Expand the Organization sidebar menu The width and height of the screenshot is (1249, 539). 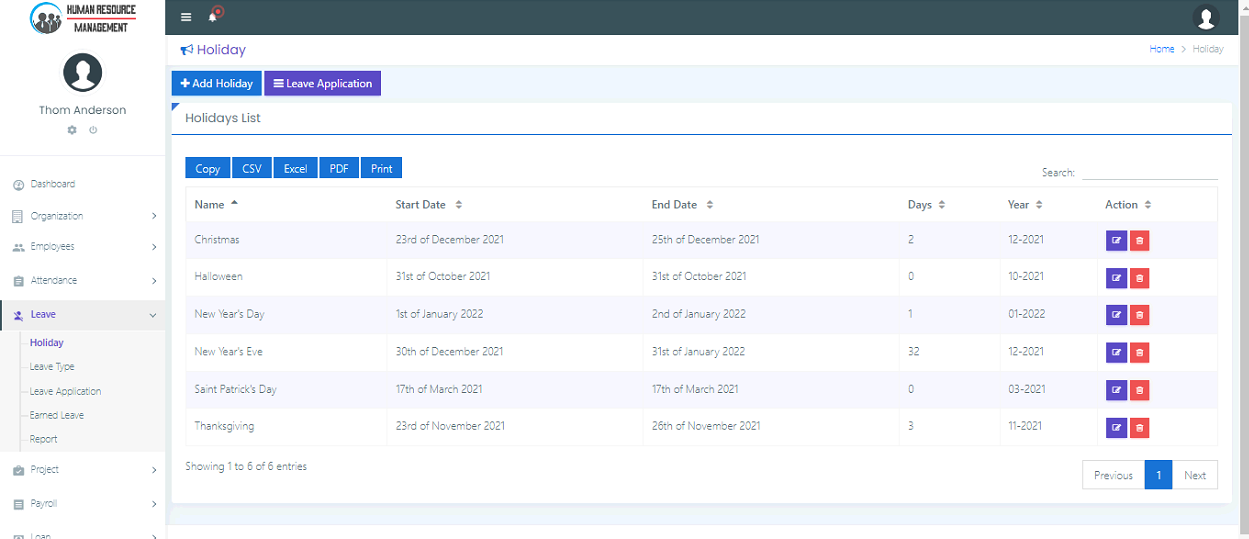83,216
